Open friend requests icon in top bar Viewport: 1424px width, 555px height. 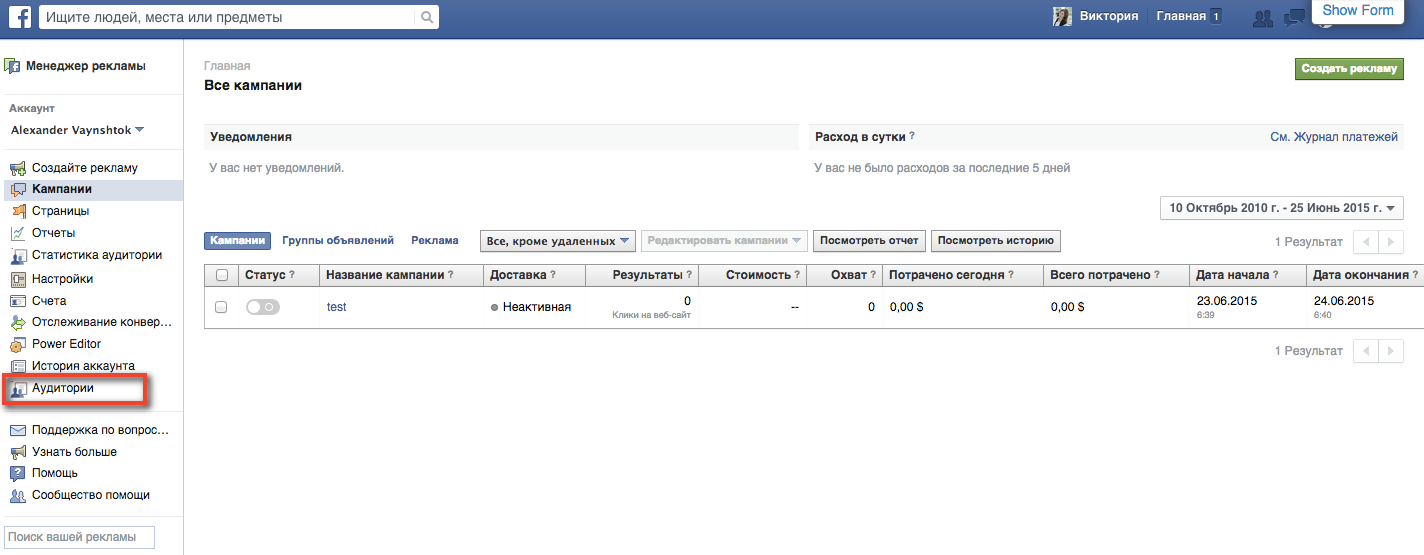(x=1263, y=17)
